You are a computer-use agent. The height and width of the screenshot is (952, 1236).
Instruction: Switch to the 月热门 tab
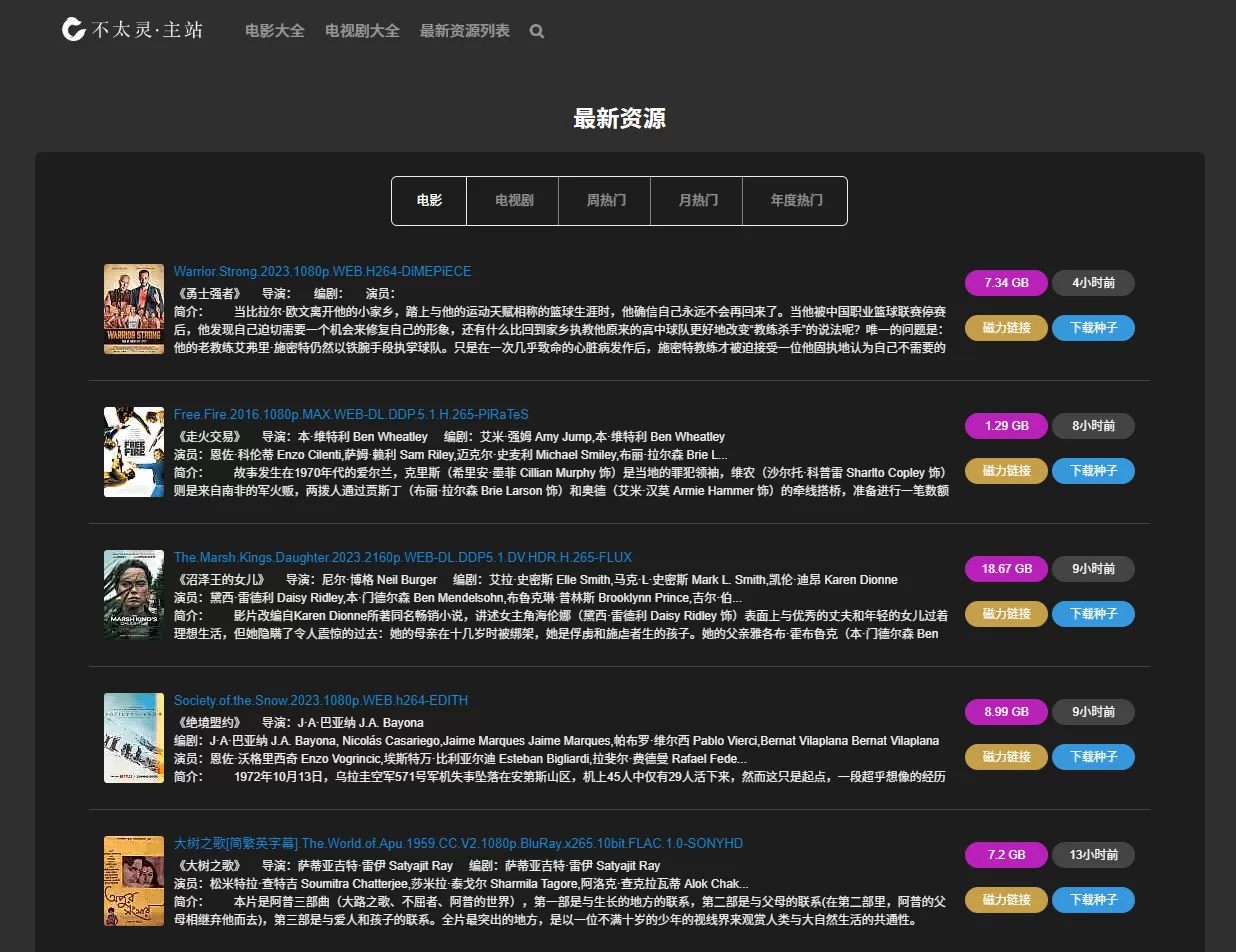[x=696, y=200]
